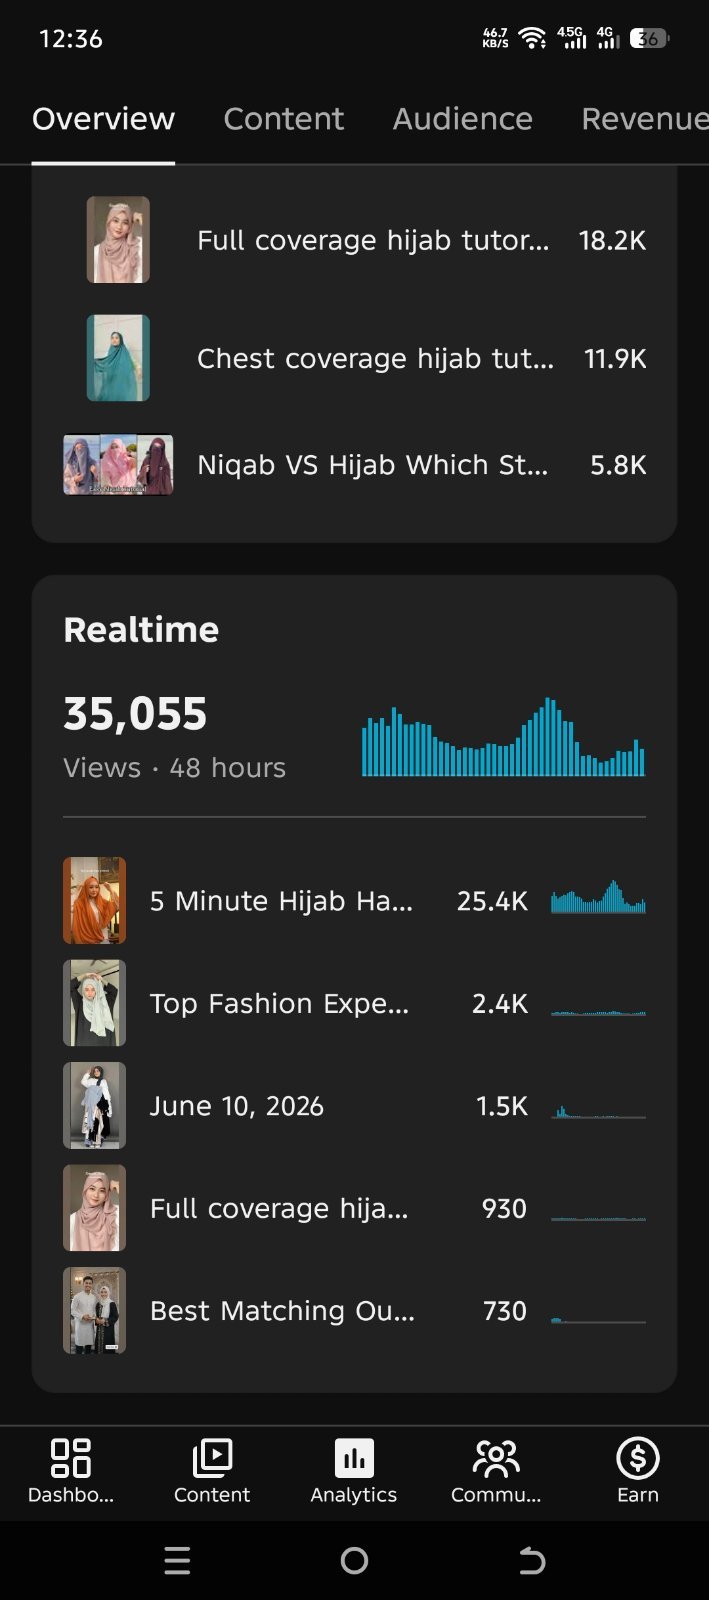Viewport: 709px width, 1600px height.
Task: Tap the 18.2K view count
Action: coord(612,240)
